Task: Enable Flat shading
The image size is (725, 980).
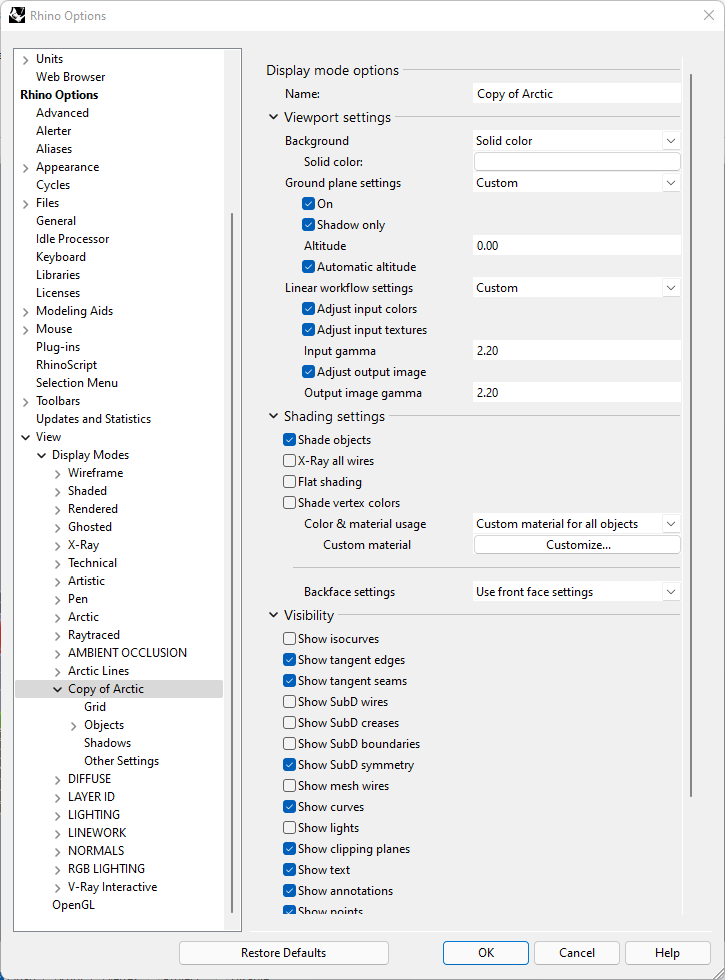Action: [289, 481]
